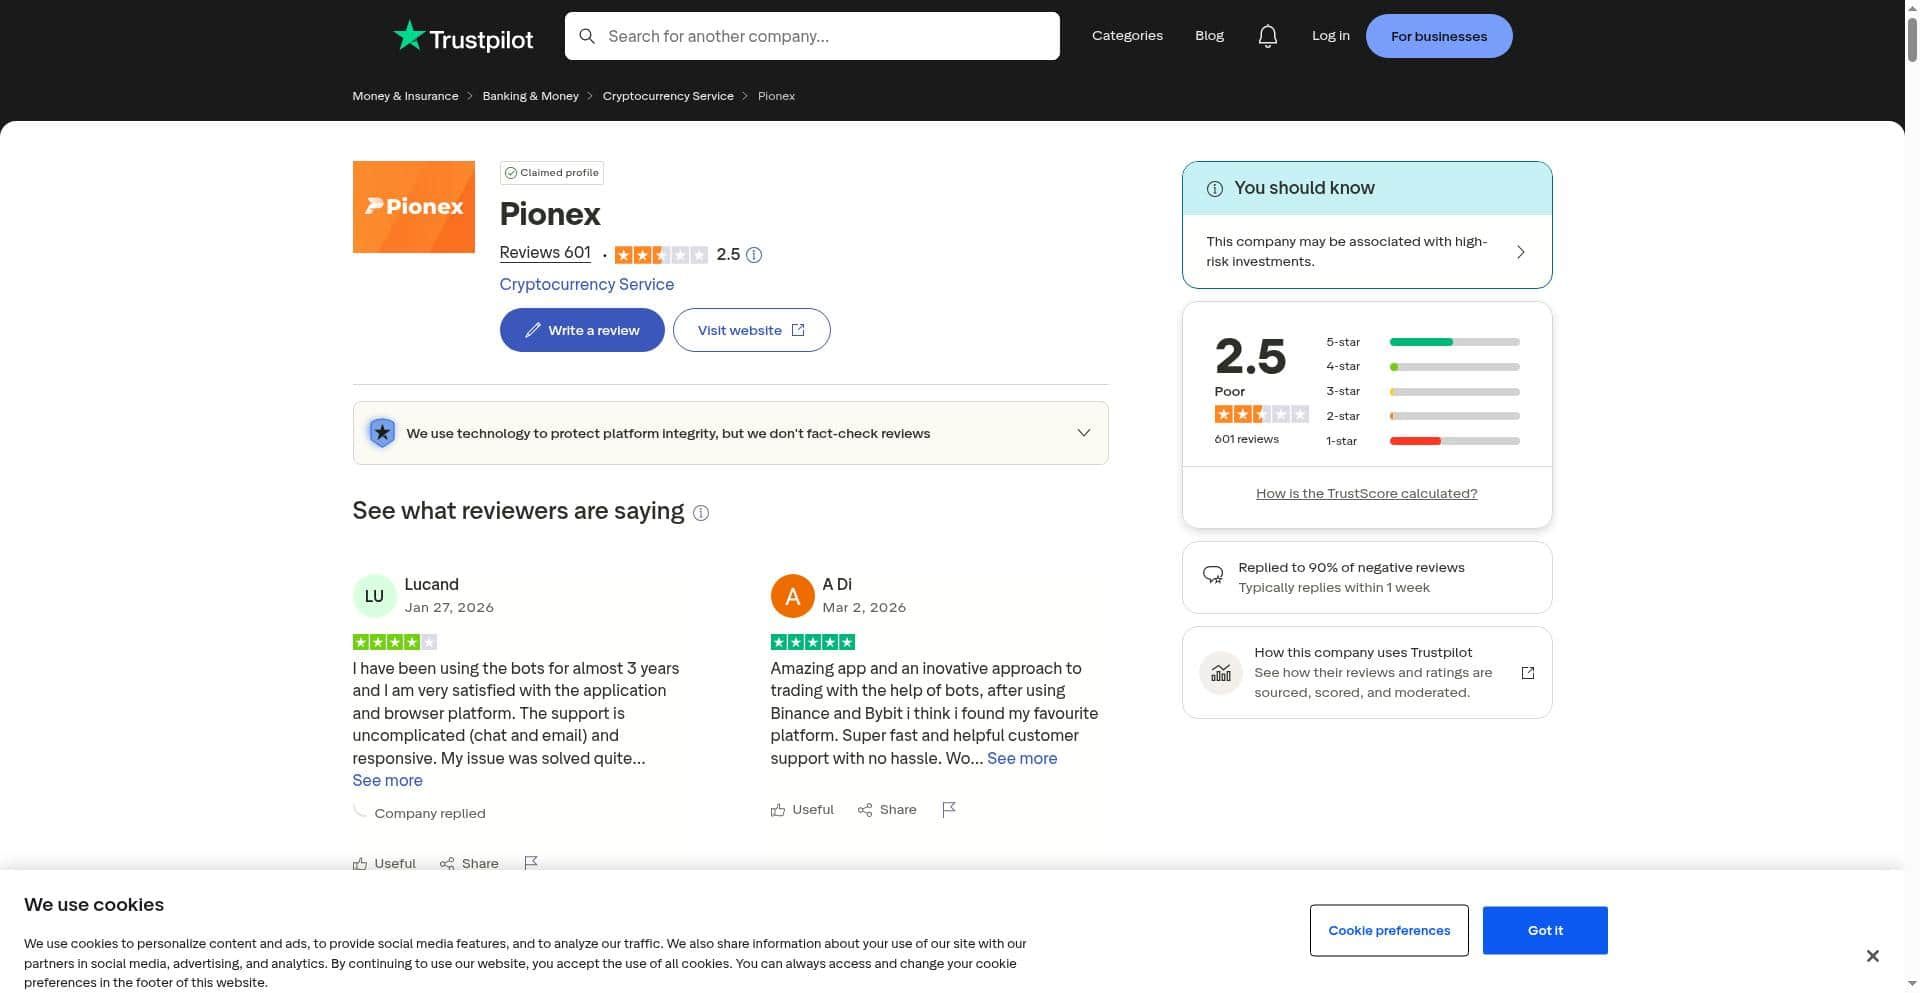Click the header star rating beside Reviews 601
1920x993 pixels.
point(661,255)
